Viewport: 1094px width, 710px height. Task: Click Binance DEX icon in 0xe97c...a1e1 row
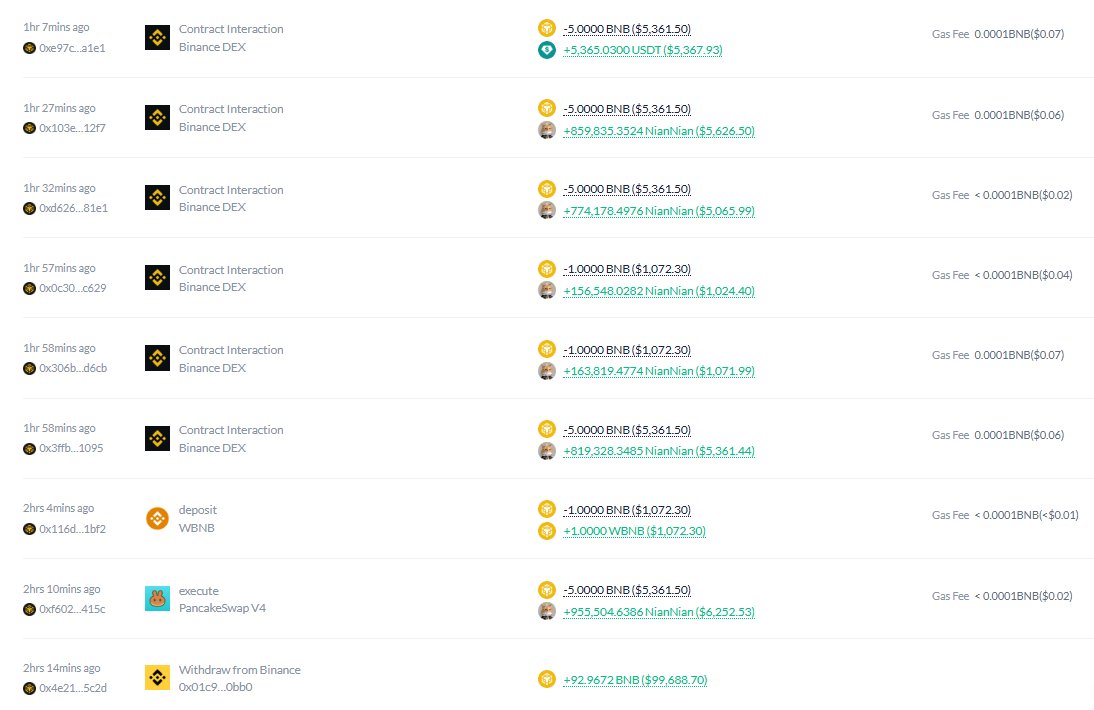(157, 38)
